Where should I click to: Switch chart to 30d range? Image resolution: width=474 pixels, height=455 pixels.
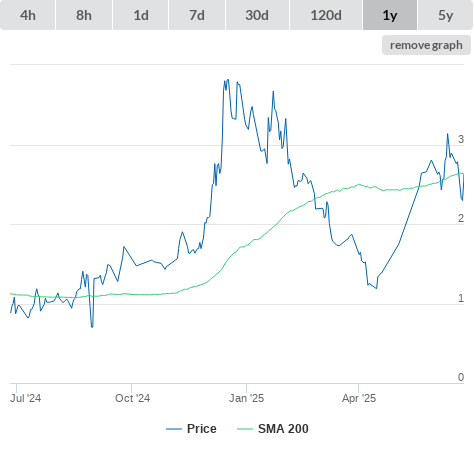(x=257, y=15)
